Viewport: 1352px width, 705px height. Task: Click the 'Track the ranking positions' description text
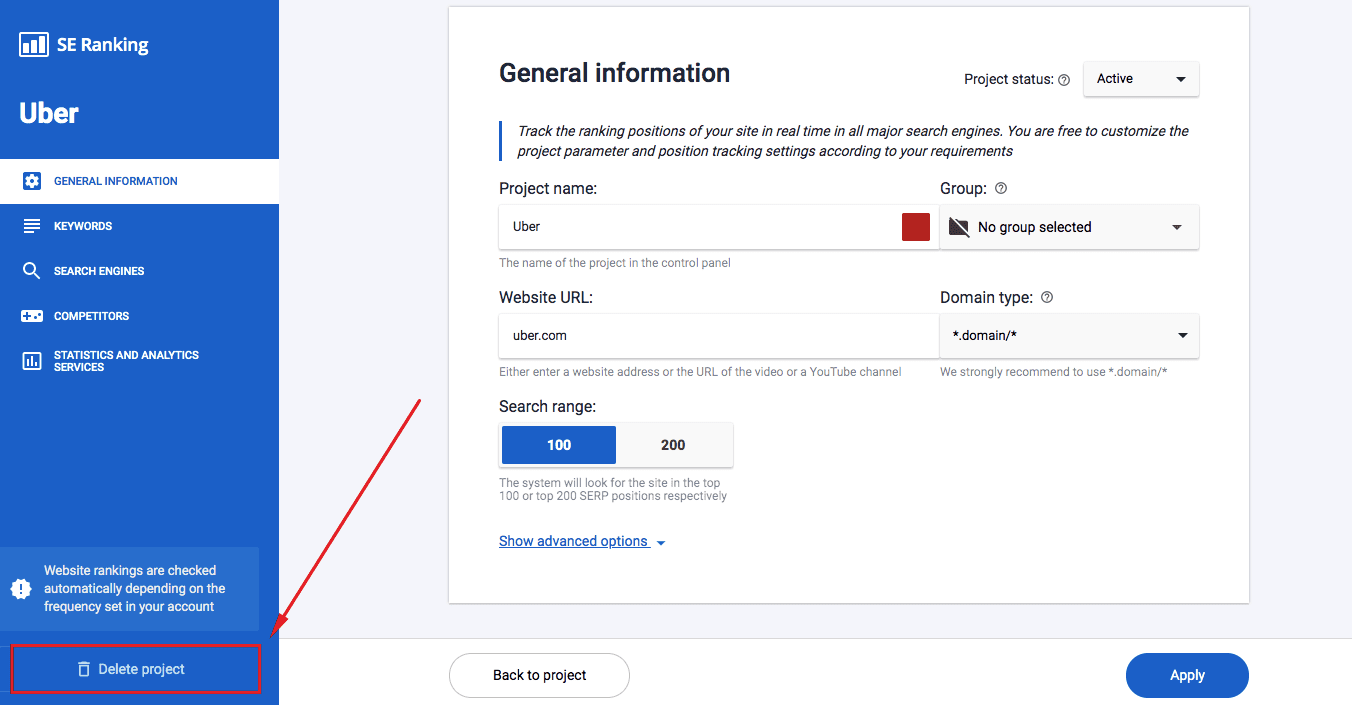point(853,141)
